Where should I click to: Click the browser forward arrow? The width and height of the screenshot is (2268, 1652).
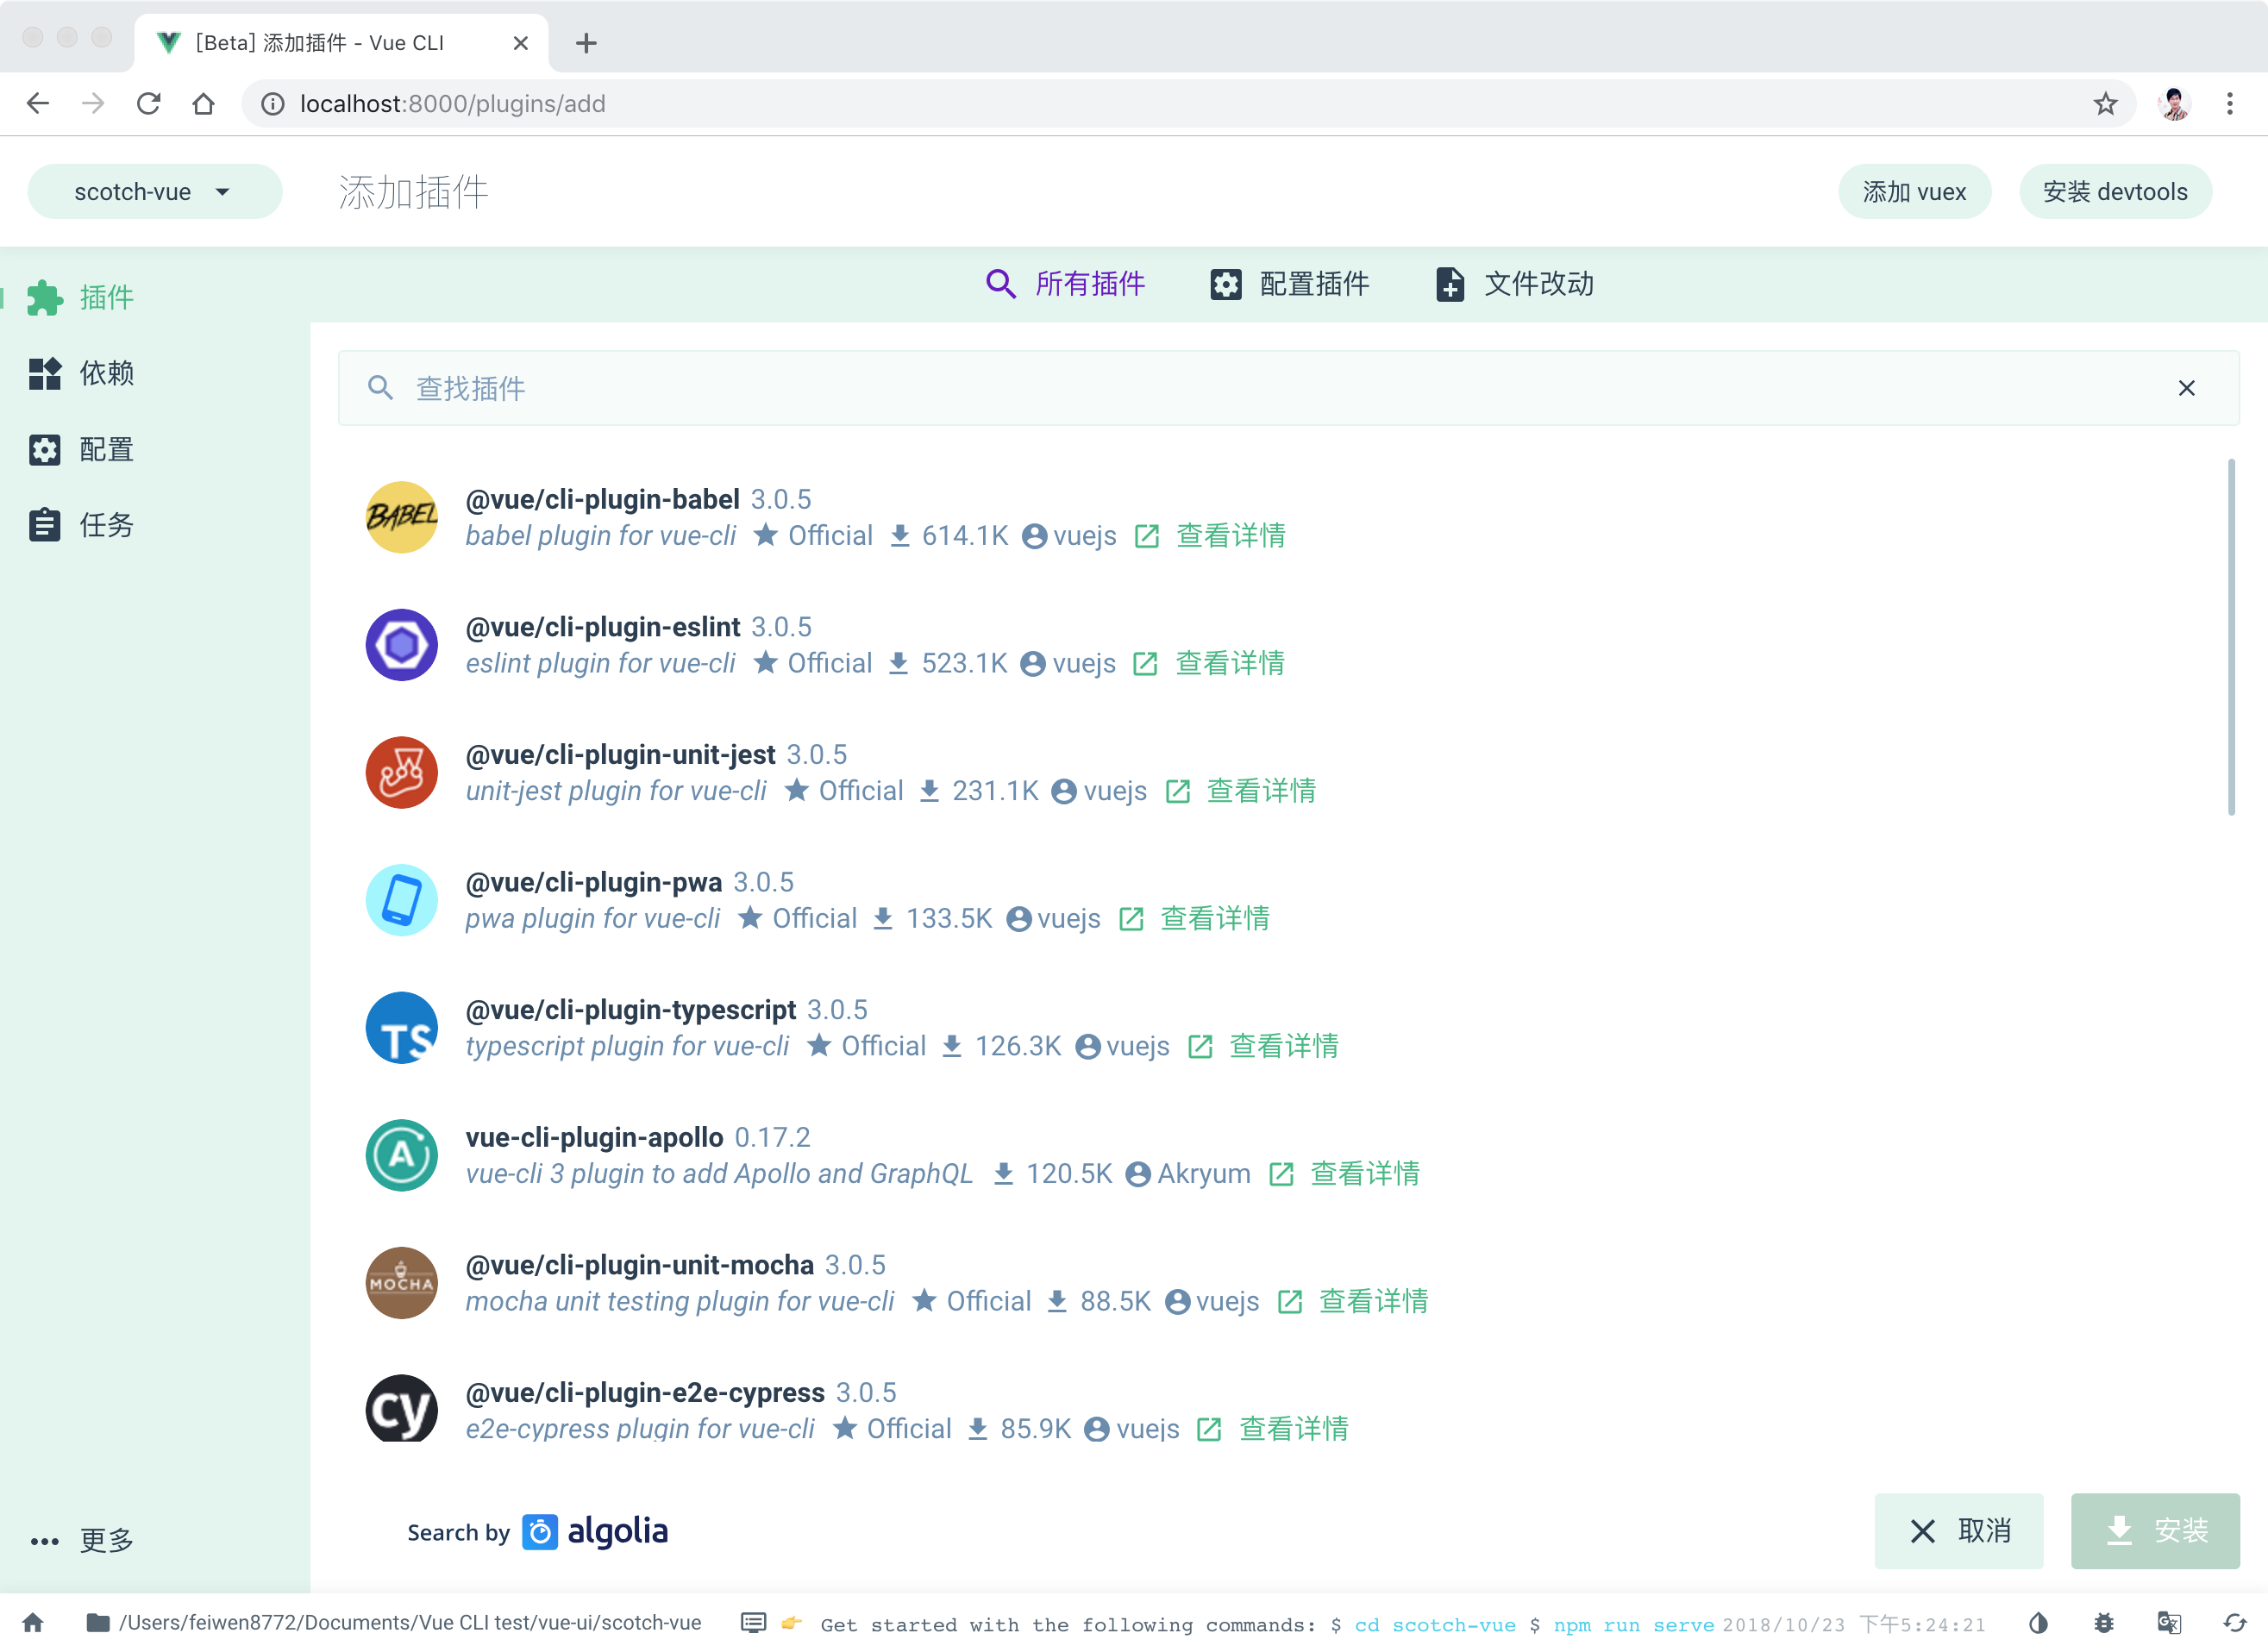tap(93, 103)
